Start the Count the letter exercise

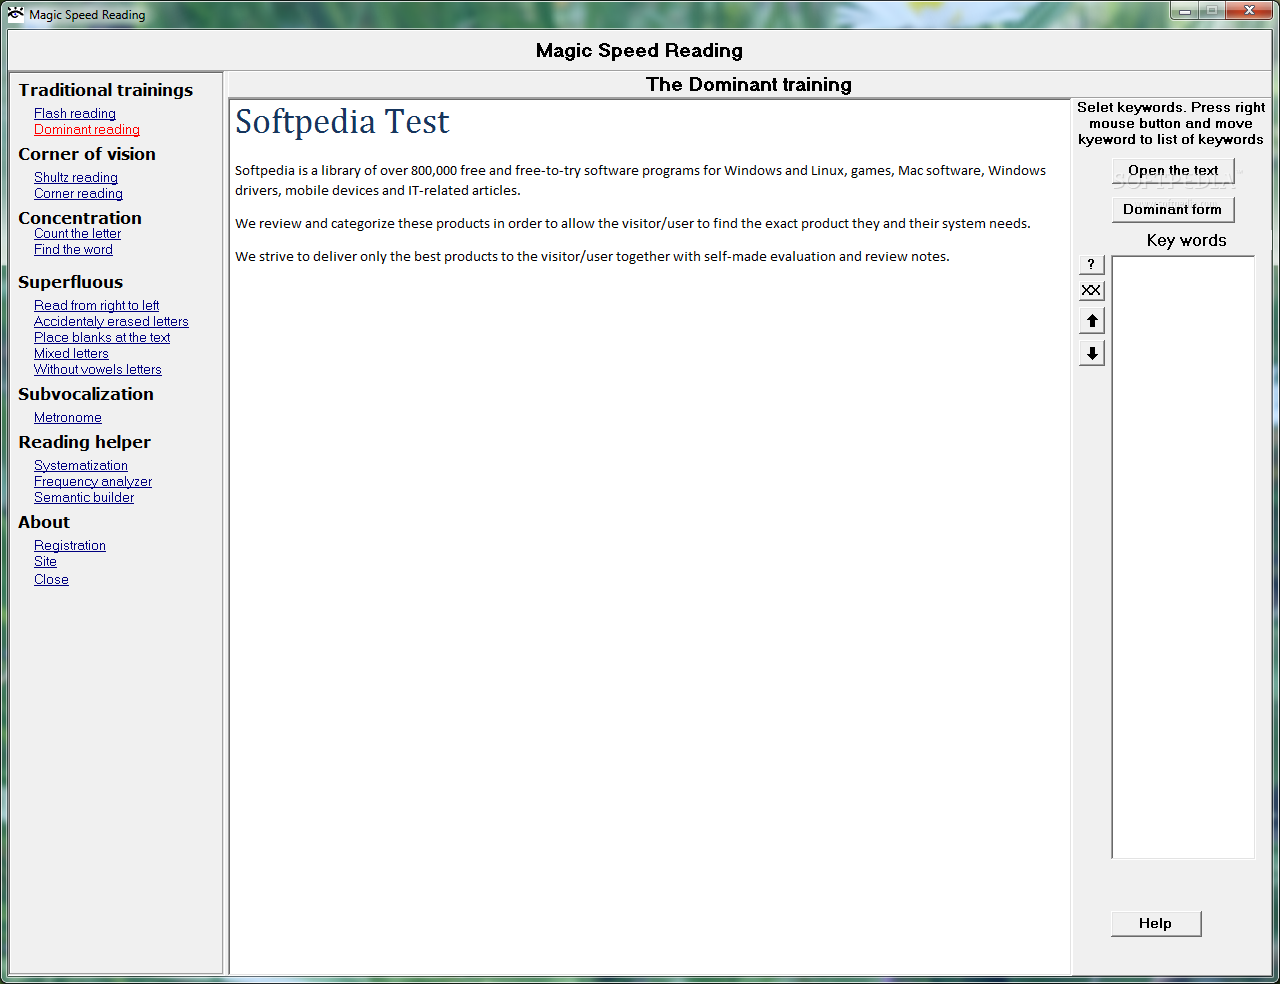[77, 234]
